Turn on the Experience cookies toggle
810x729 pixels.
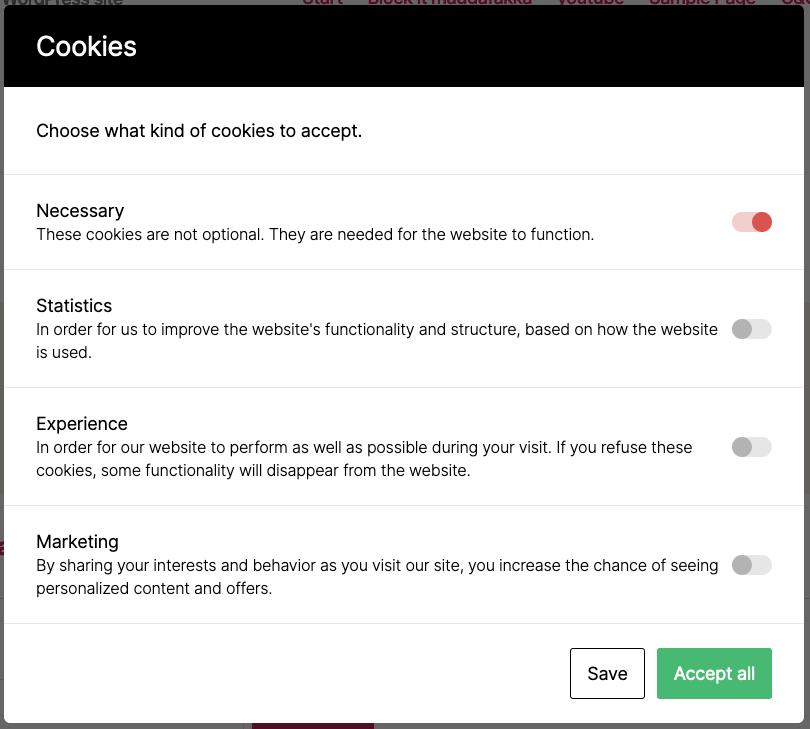coord(752,447)
